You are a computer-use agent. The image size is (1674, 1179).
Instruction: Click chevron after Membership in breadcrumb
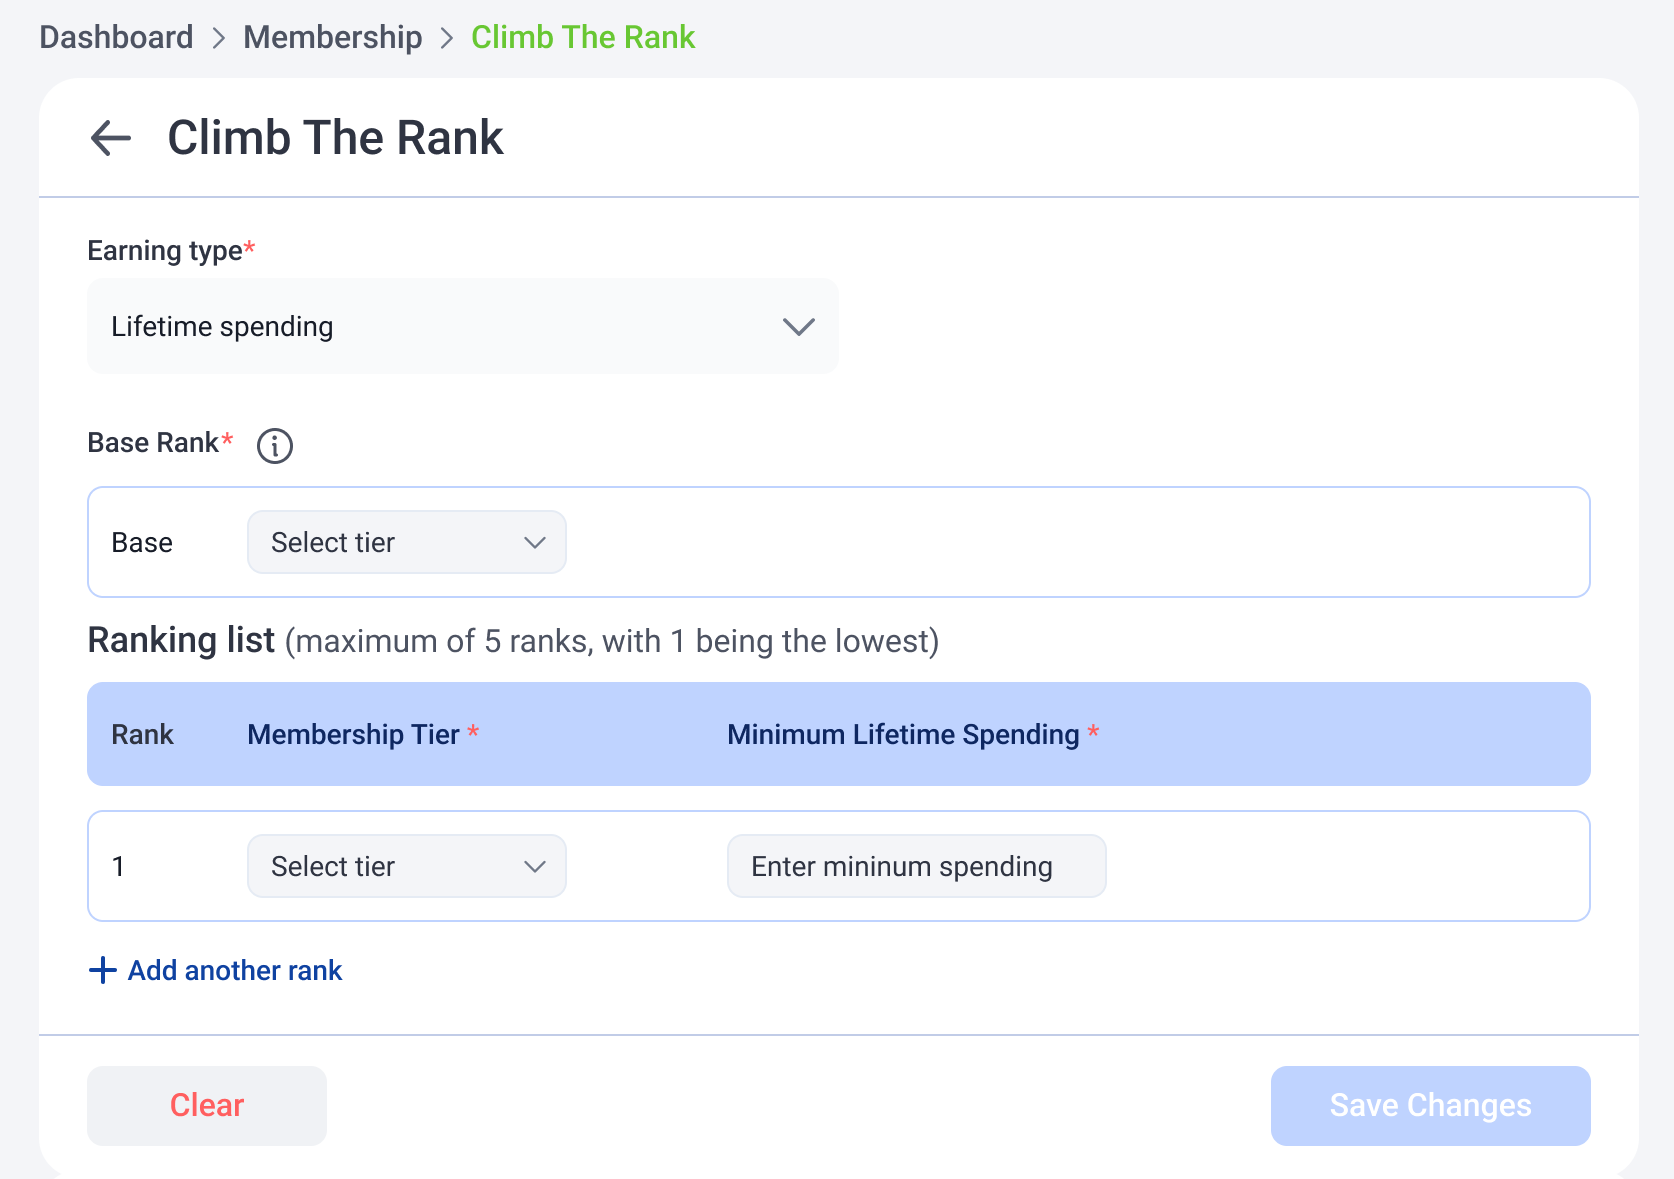coord(447,38)
